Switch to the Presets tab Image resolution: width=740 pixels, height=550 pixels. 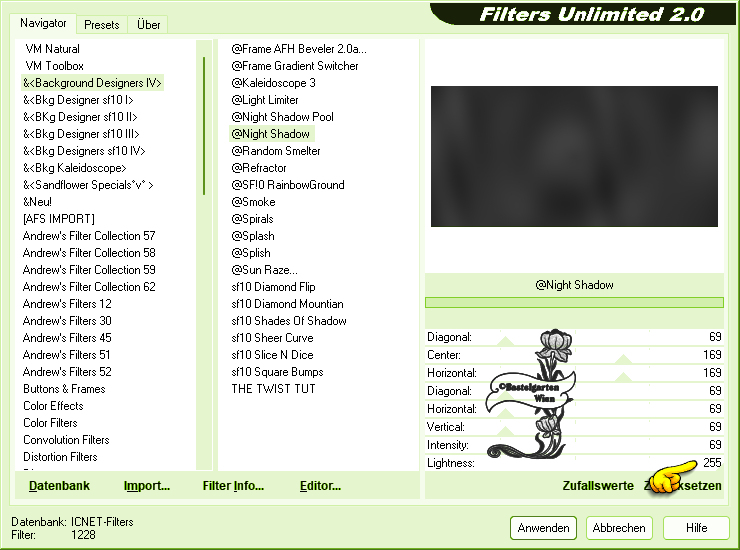[x=101, y=25]
